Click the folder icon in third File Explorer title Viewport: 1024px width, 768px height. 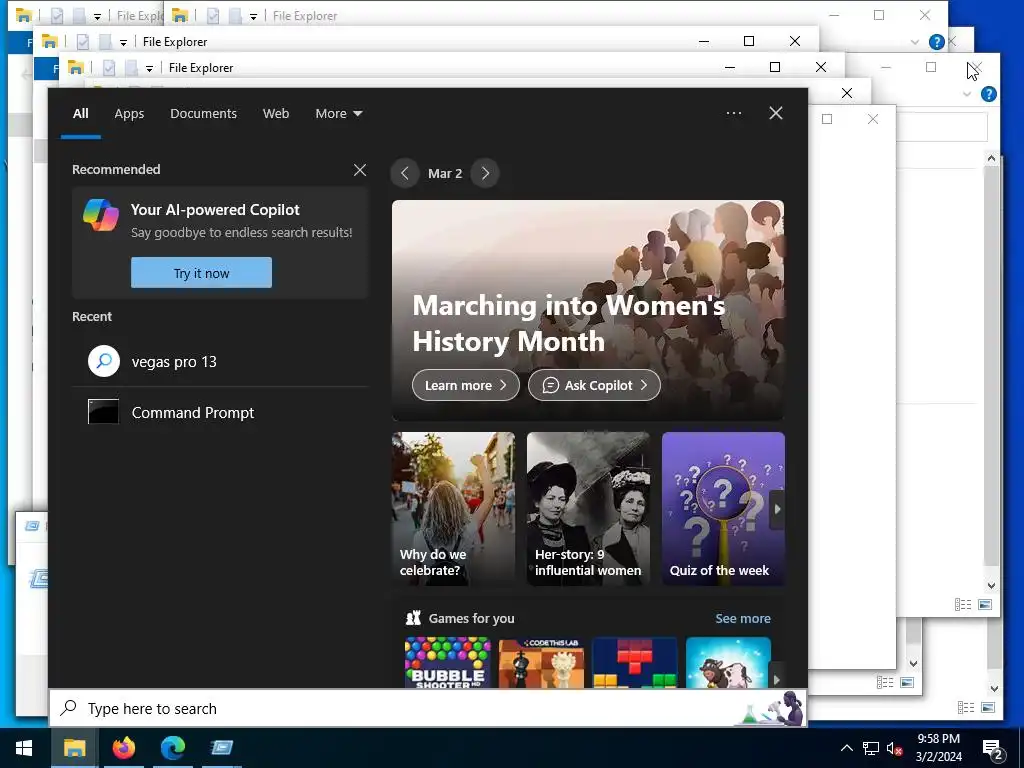pyautogui.click(x=75, y=67)
